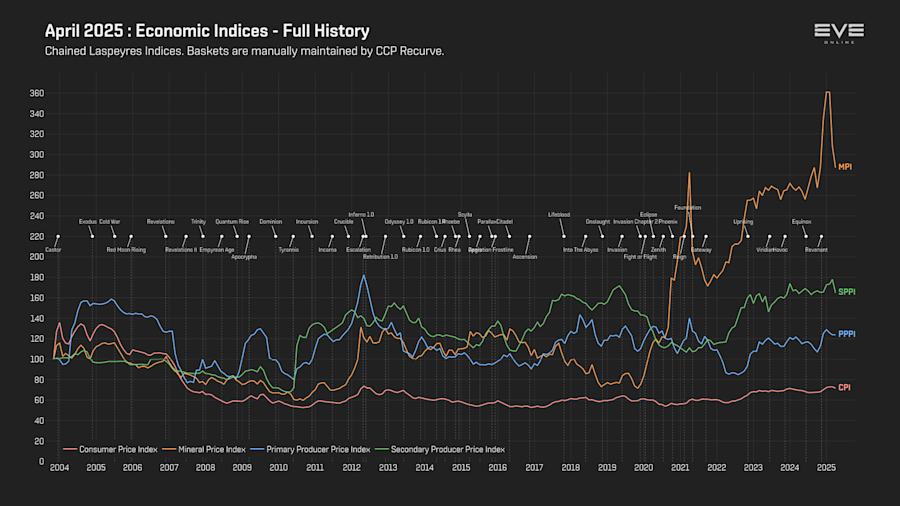Click the 2025 x-axis year label

[x=826, y=468]
